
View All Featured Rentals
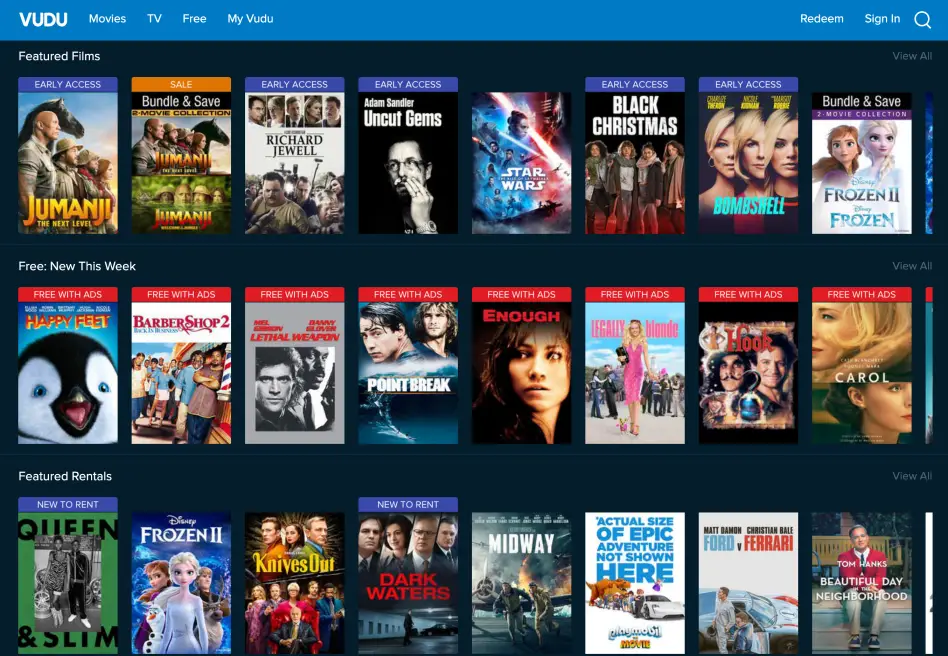pyautogui.click(x=912, y=476)
